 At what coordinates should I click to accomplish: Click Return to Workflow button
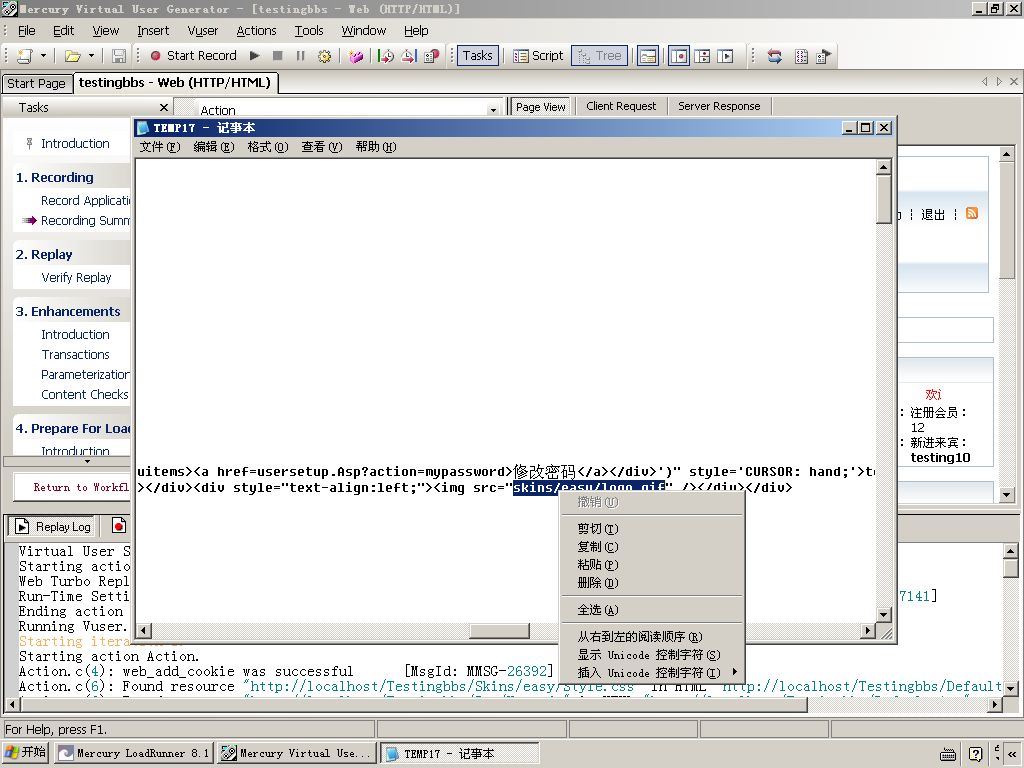click(72, 487)
